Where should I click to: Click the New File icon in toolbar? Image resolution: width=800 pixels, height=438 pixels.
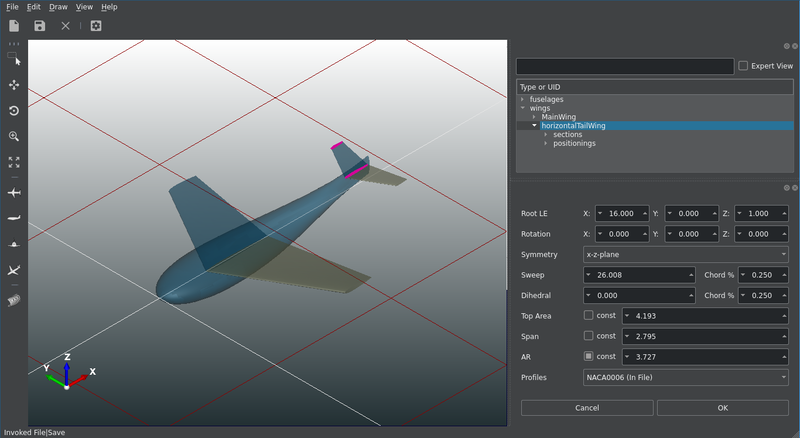pos(14,26)
